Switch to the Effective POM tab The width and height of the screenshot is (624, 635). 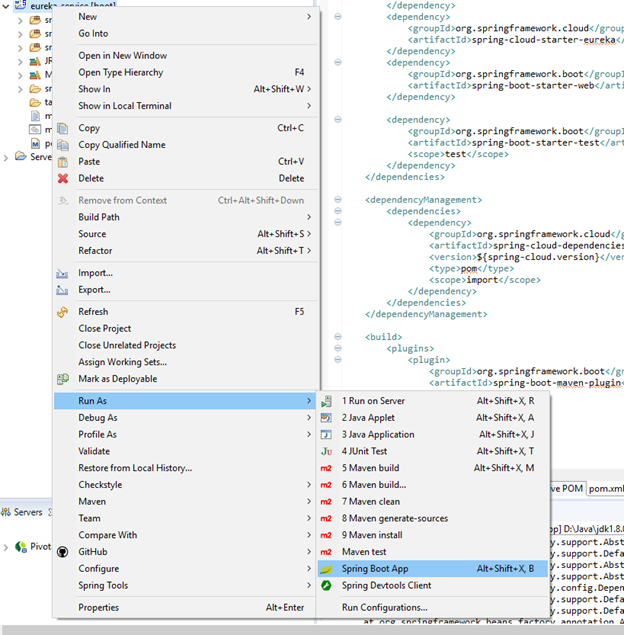pos(568,489)
